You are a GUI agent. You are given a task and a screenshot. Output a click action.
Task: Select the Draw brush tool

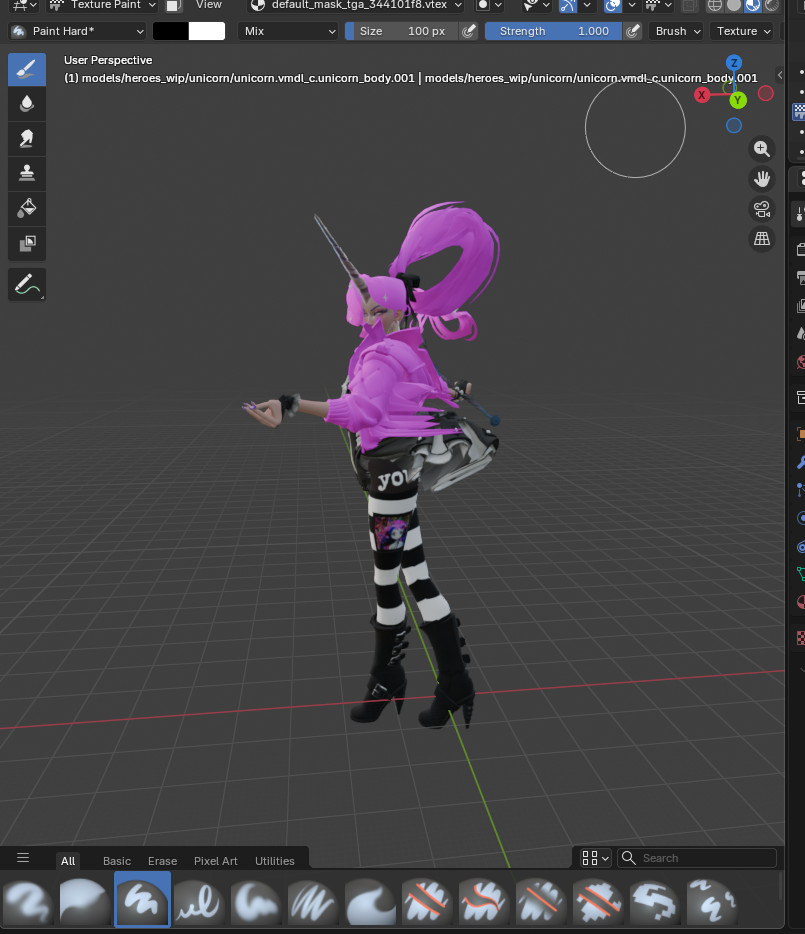[27, 70]
